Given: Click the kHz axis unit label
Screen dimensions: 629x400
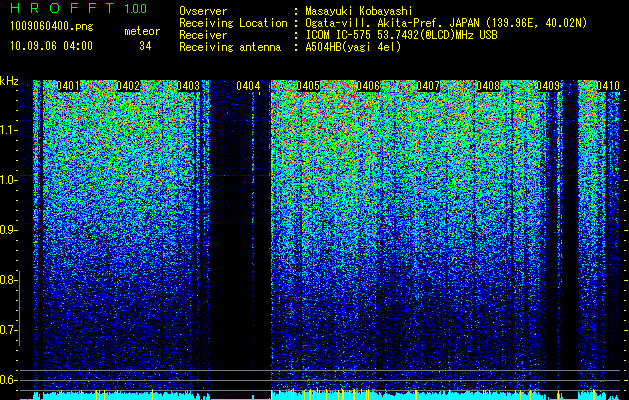Looking at the screenshot, I should pyautogui.click(x=9, y=81).
